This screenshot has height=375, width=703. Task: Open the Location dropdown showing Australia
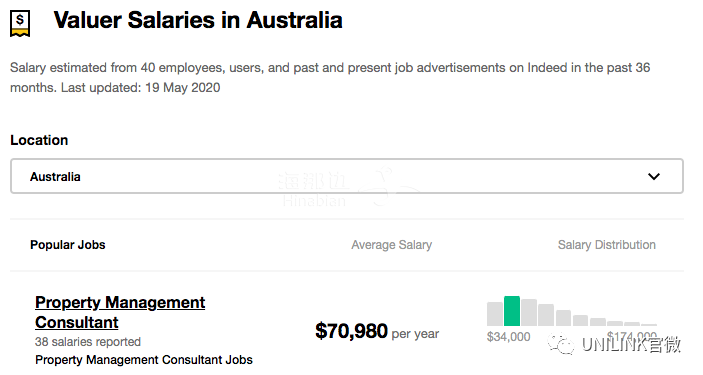click(347, 176)
